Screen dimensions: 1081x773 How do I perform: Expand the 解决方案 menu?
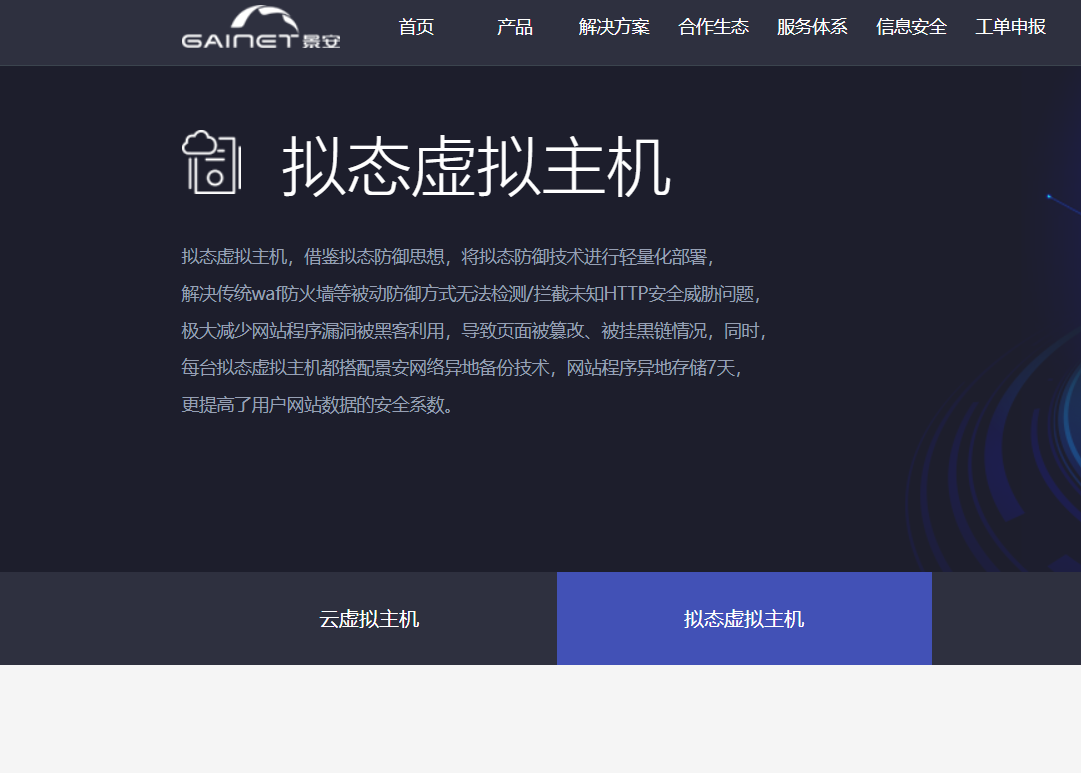[x=614, y=27]
